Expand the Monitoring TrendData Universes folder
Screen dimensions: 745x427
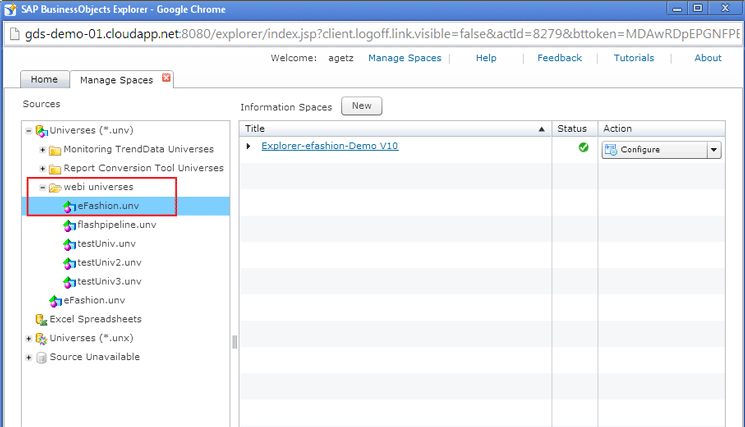coord(42,150)
